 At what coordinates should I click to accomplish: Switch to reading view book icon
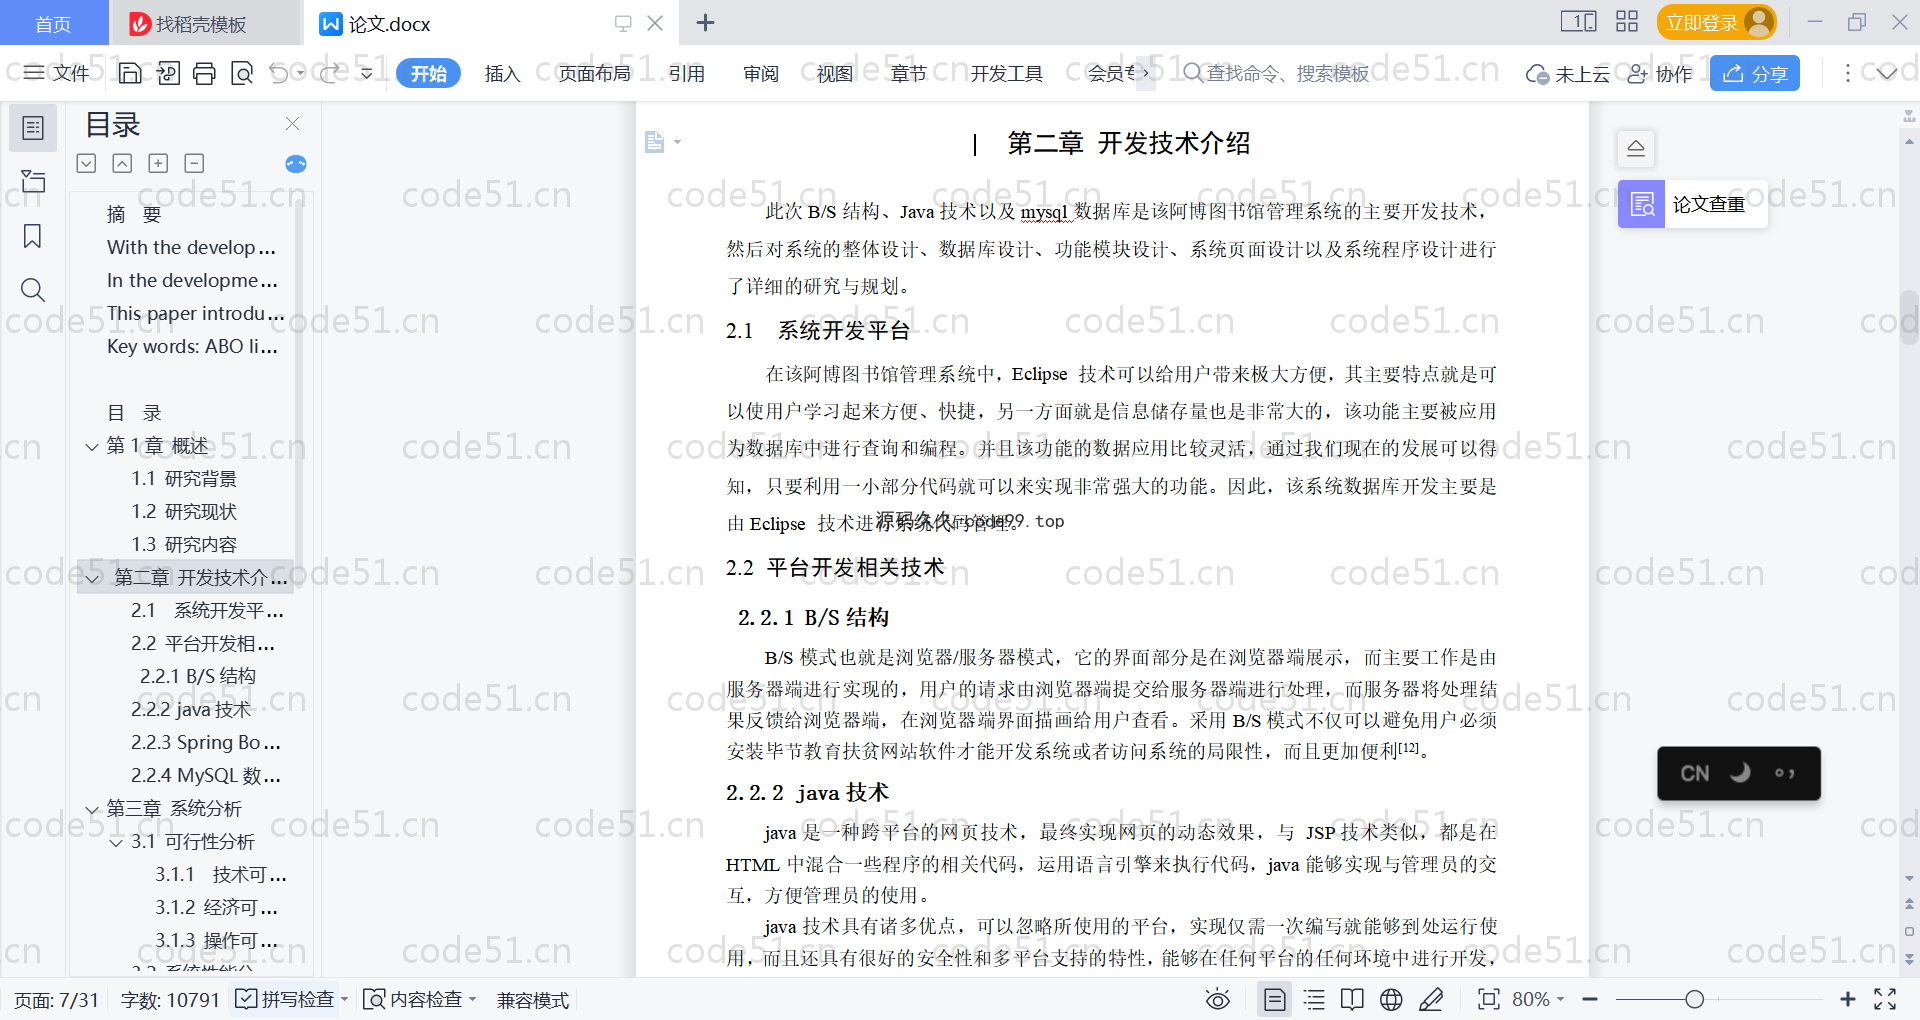pyautogui.click(x=1352, y=999)
